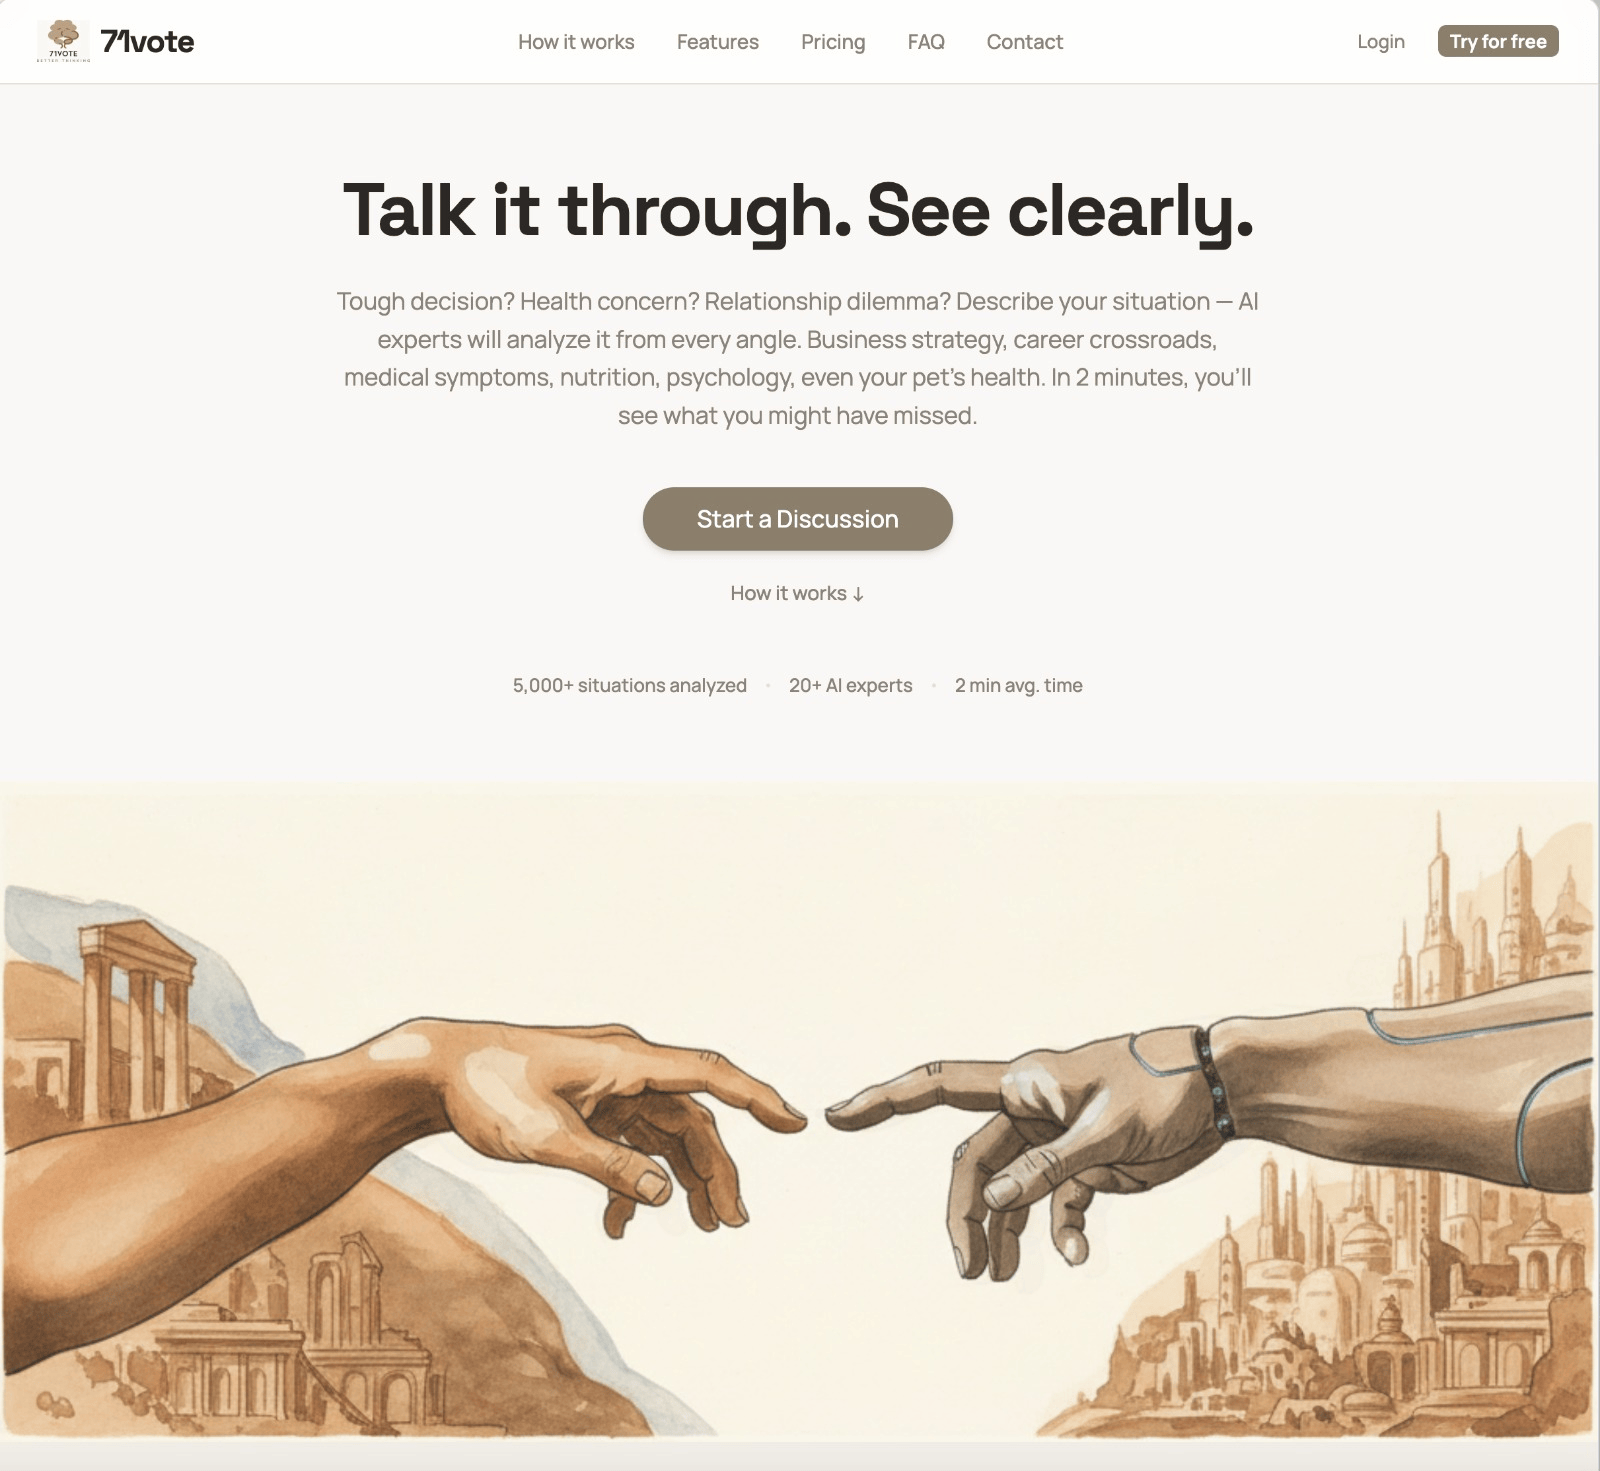Viewport: 1600px width, 1471px height.
Task: Click the 20+ AI experts stat
Action: pos(850,685)
